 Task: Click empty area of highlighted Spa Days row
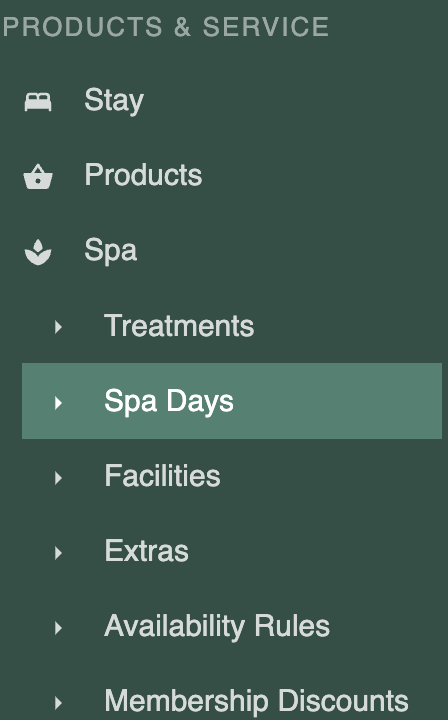[335, 401]
